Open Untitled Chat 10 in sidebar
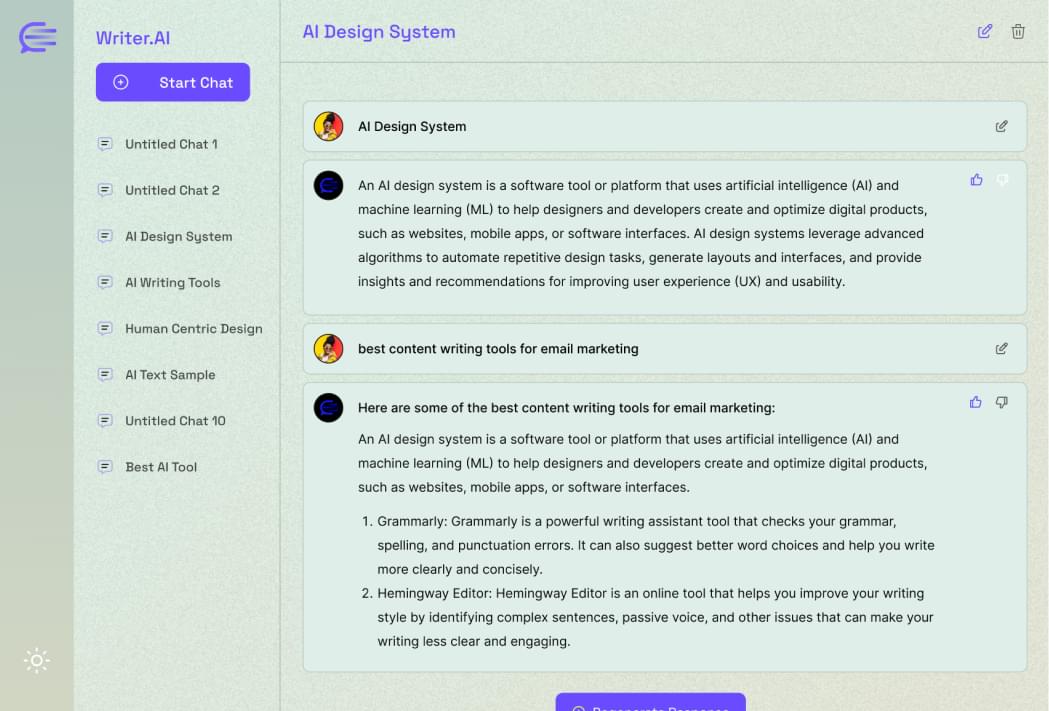Viewport: 1049px width, 711px height. 175,421
